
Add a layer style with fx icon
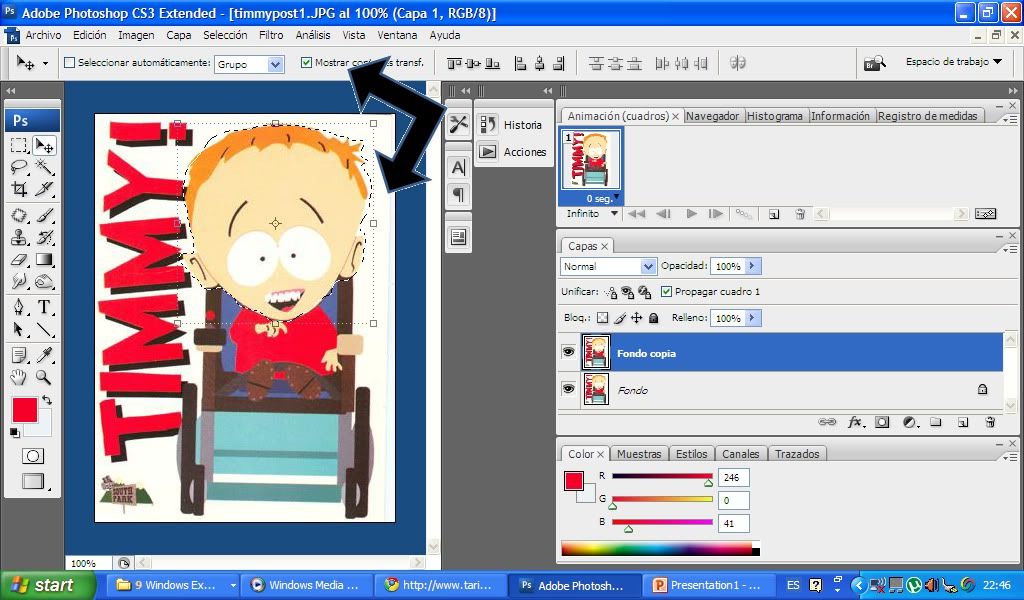coord(856,422)
